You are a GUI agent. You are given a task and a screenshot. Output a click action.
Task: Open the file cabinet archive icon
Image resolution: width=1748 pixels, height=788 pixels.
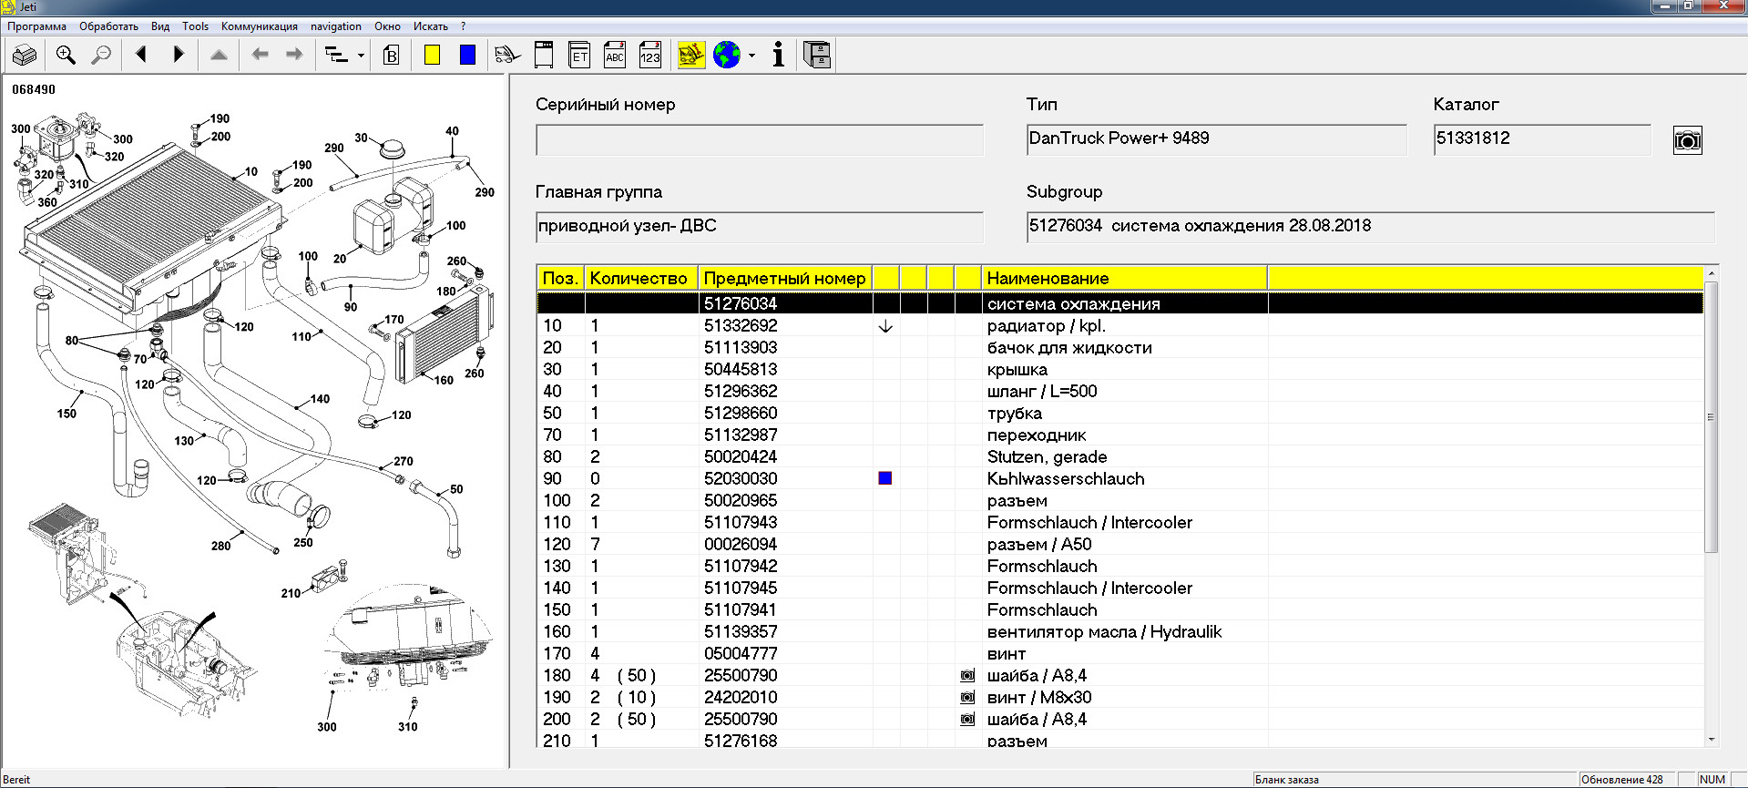point(817,55)
